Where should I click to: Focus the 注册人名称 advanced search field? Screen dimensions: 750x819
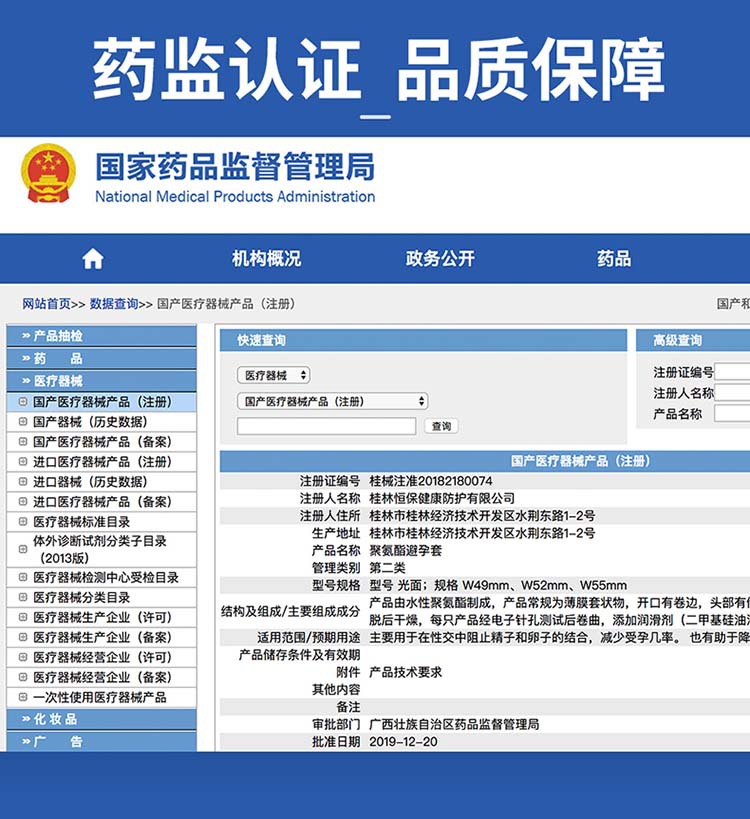pyautogui.click(x=732, y=393)
